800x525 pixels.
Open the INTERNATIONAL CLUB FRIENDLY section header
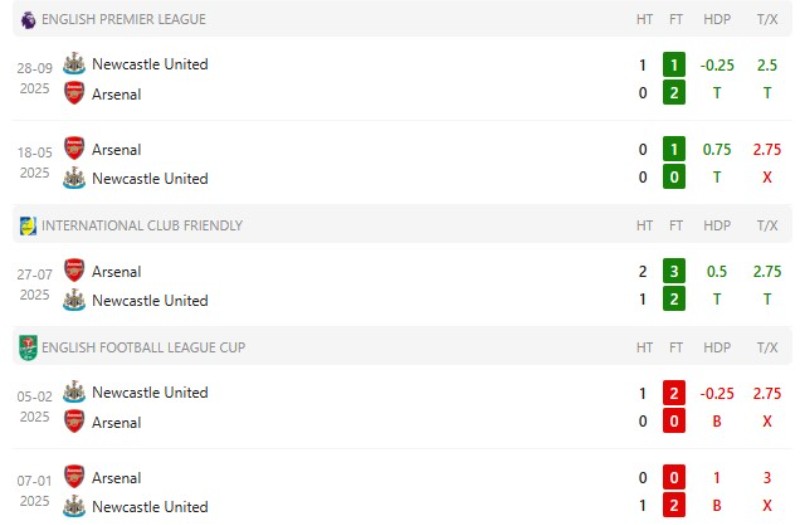[x=142, y=226]
